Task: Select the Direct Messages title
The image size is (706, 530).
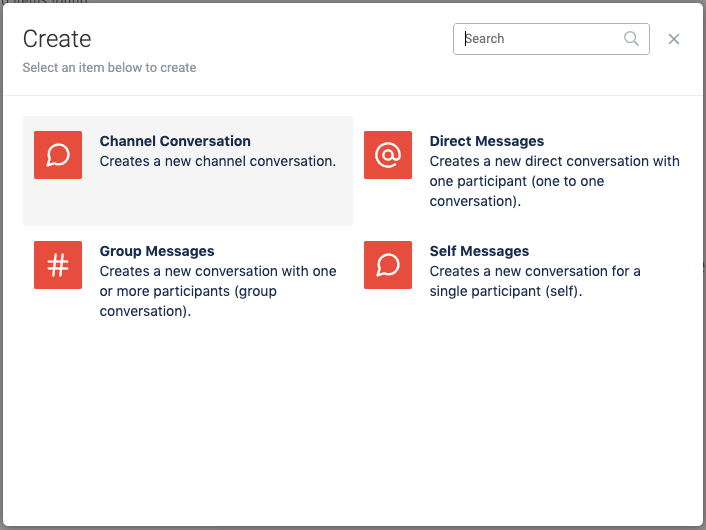Action: pos(486,141)
